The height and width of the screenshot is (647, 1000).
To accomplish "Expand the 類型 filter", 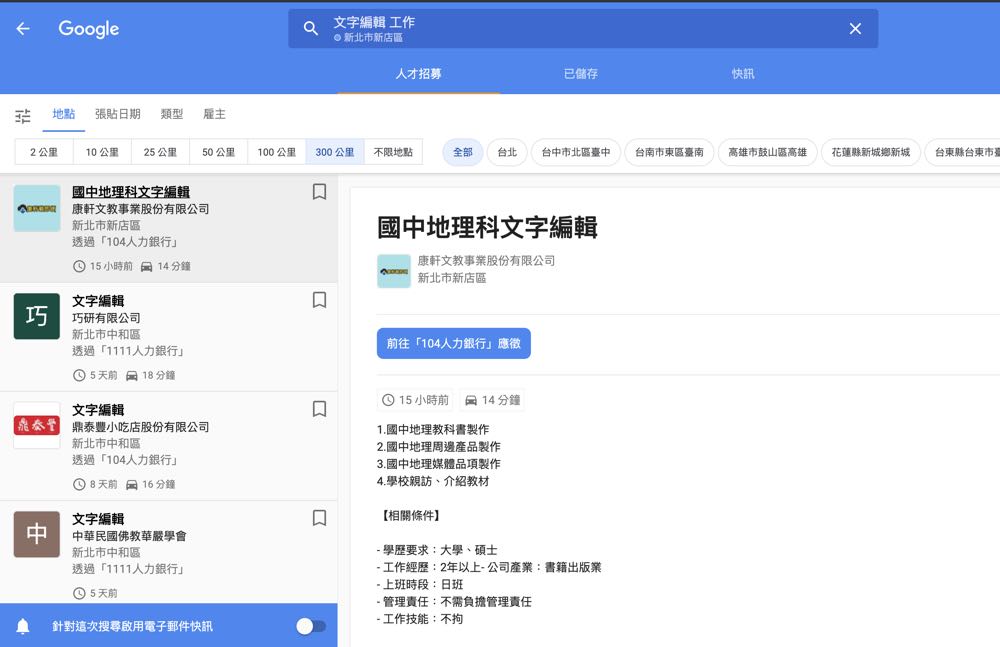I will 172,114.
